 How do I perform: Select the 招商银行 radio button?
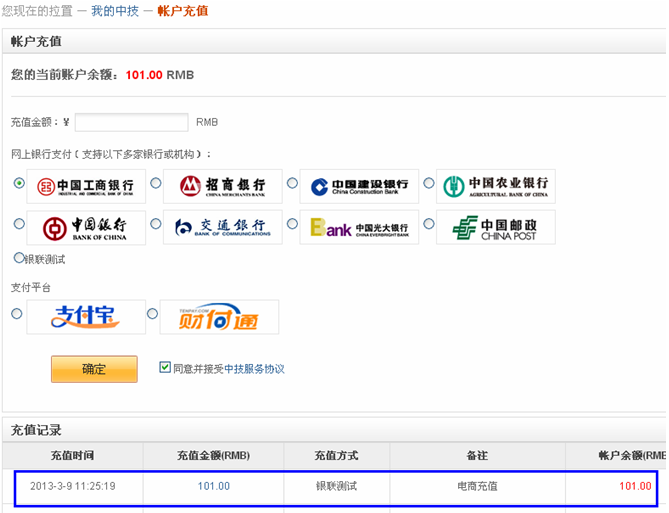coord(156,183)
